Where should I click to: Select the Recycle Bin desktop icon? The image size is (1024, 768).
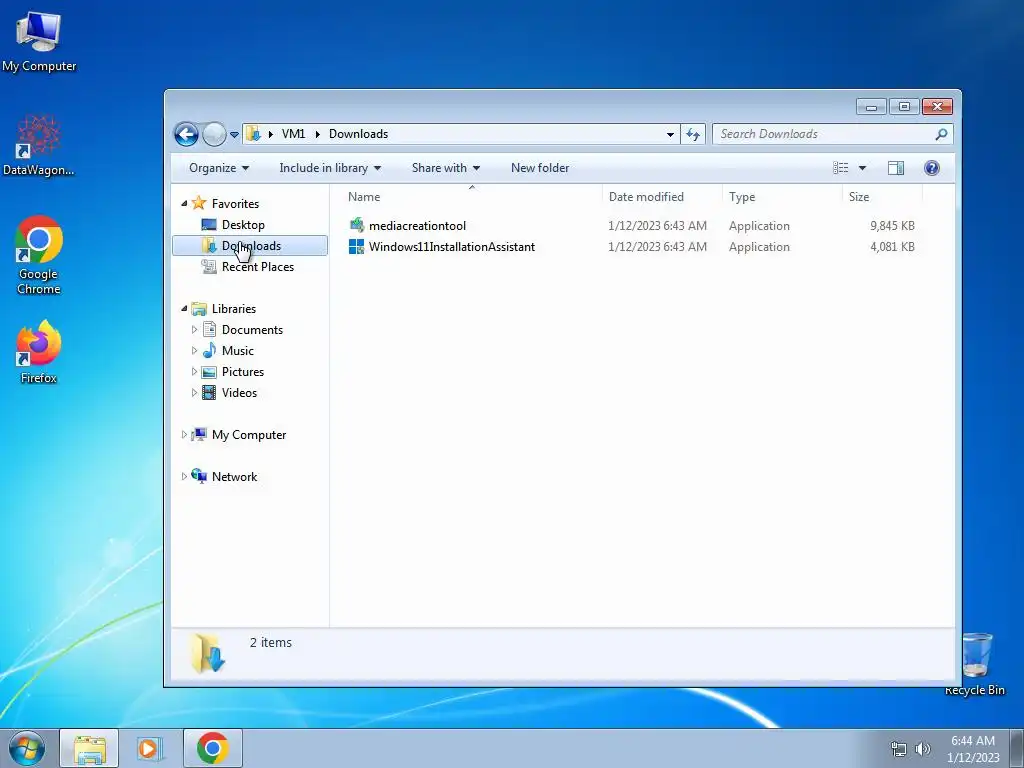click(975, 664)
